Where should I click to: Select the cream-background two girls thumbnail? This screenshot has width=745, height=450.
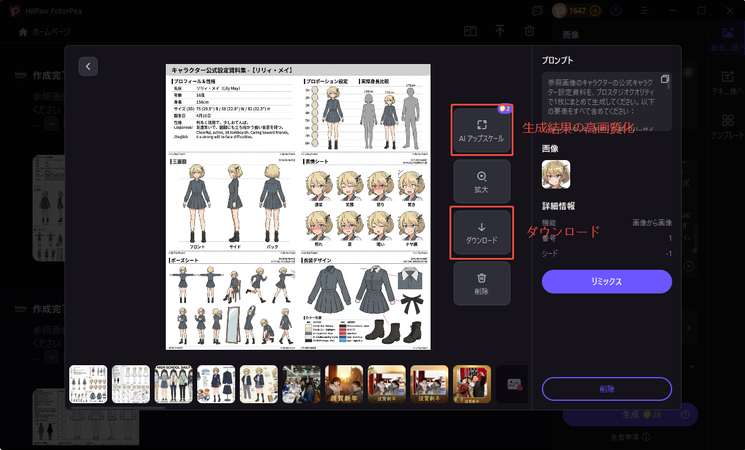(259, 384)
